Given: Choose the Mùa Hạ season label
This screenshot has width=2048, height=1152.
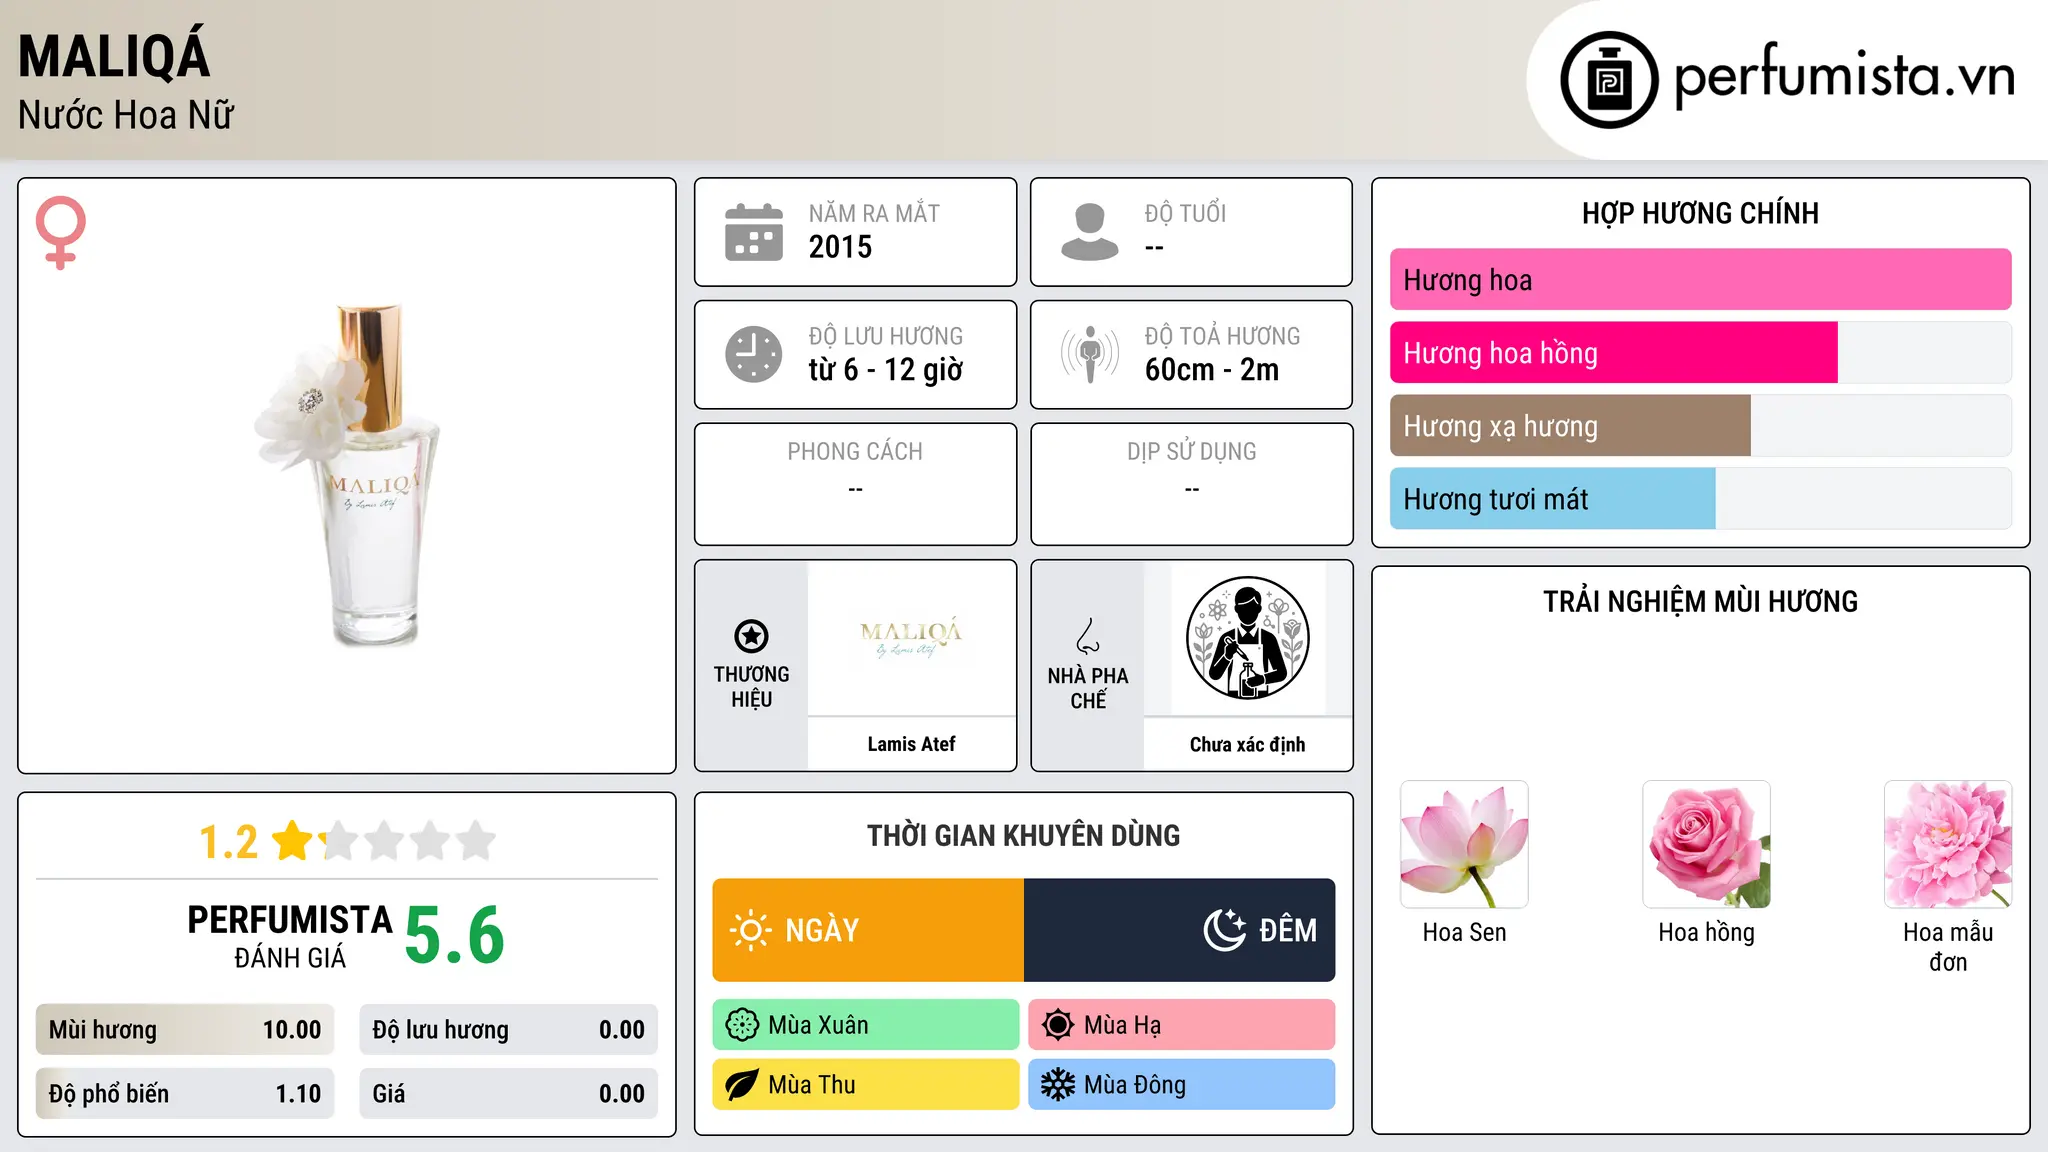Looking at the screenshot, I should (1122, 1025).
